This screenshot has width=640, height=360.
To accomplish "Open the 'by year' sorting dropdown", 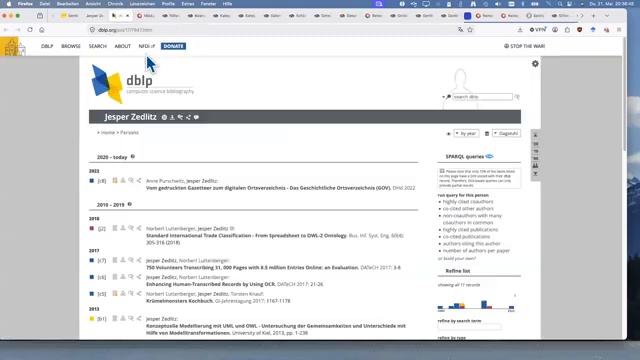I will 466,133.
